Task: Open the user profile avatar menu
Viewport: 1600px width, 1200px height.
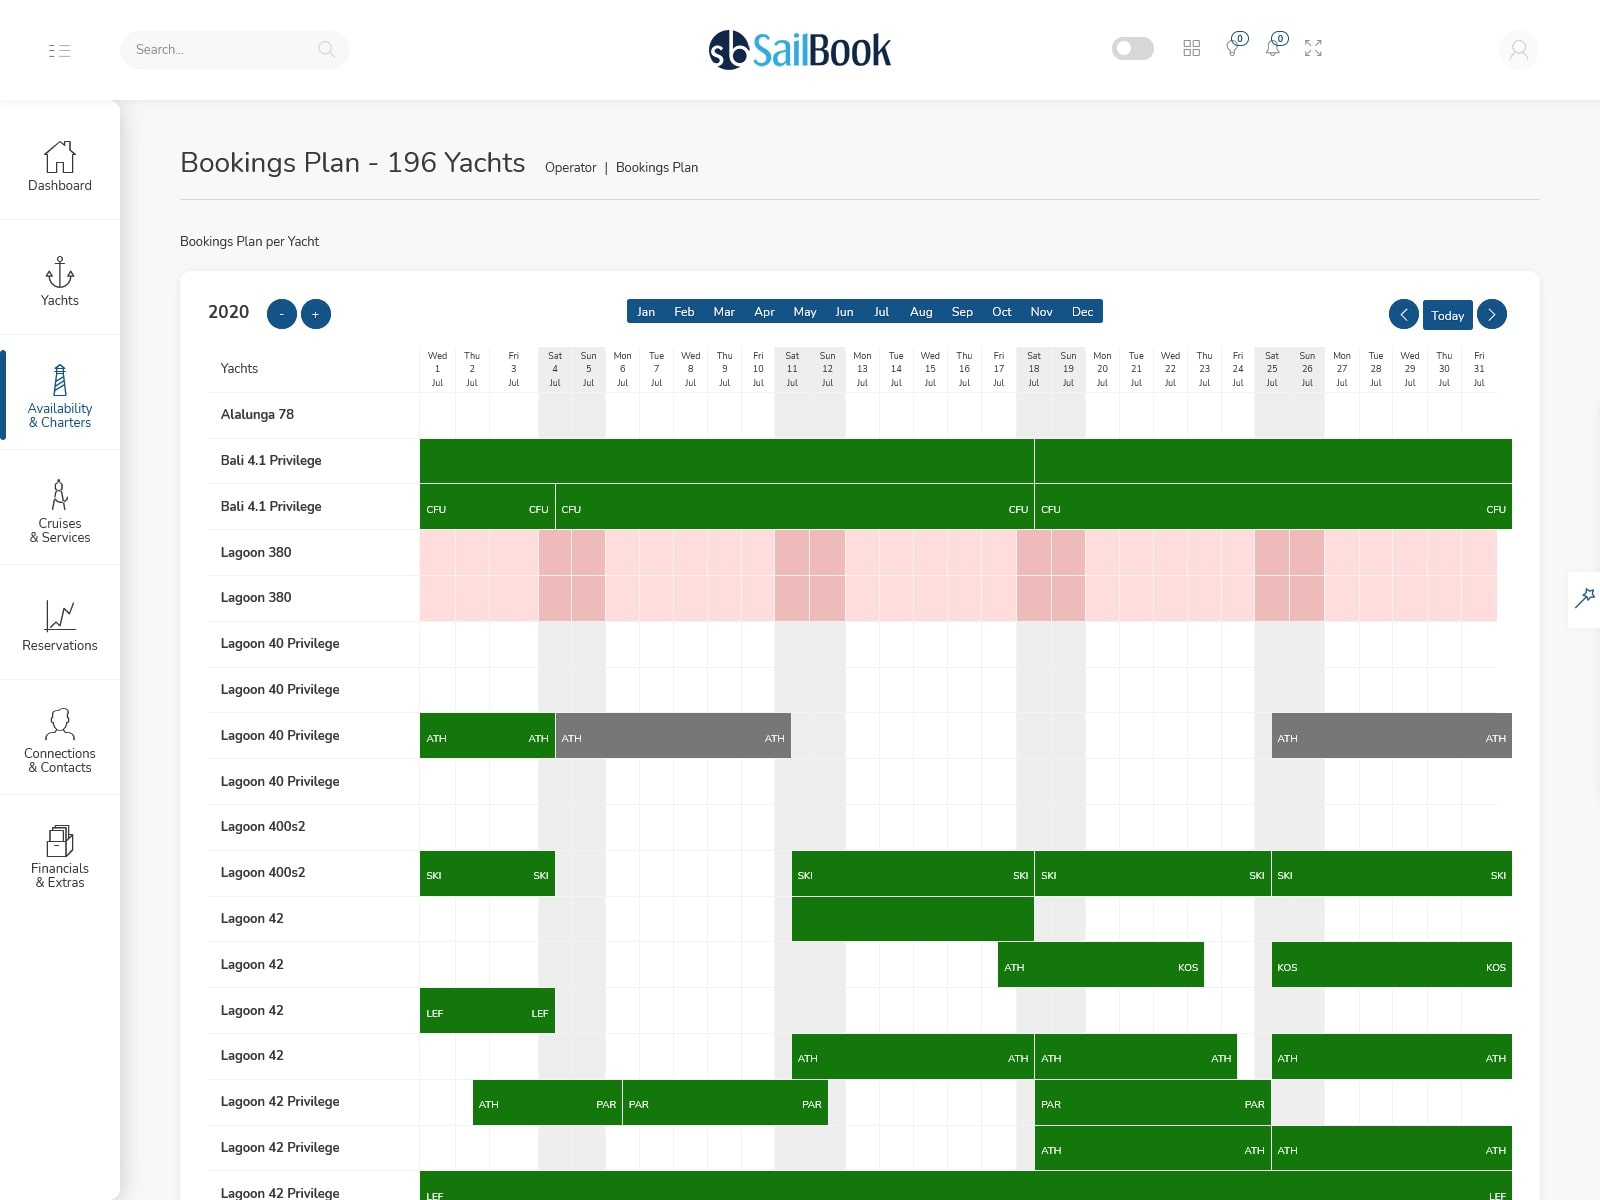Action: tap(1518, 50)
